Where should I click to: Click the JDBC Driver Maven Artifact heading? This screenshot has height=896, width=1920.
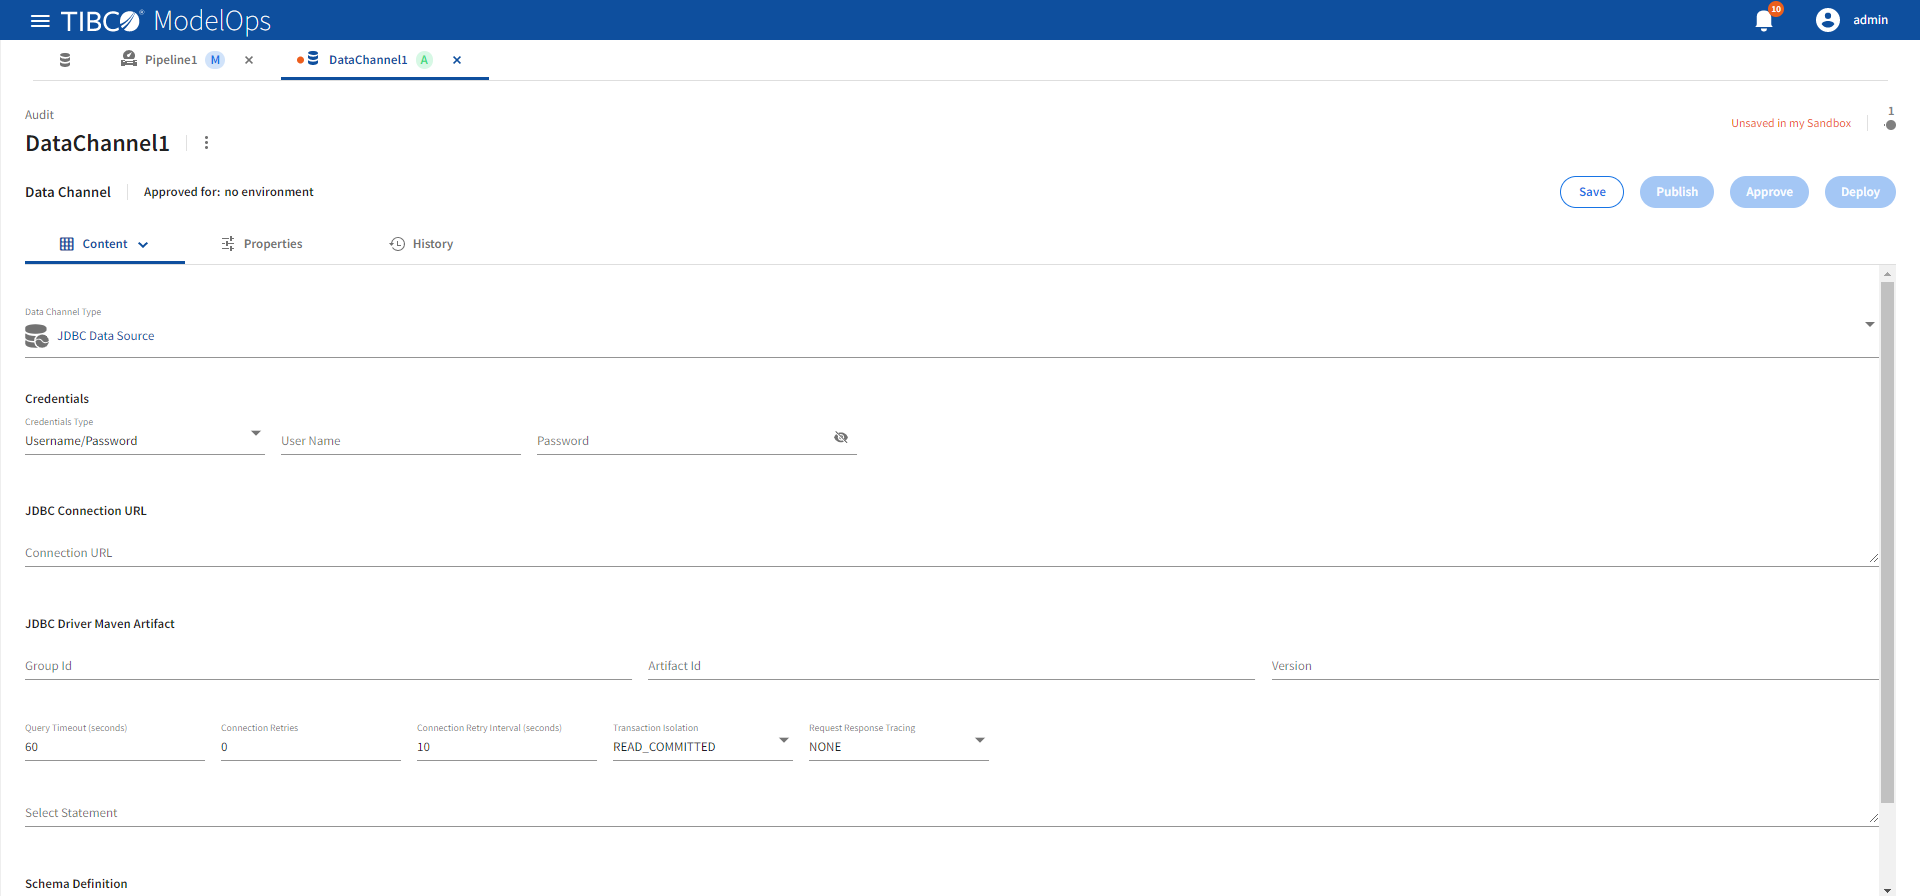(x=100, y=624)
